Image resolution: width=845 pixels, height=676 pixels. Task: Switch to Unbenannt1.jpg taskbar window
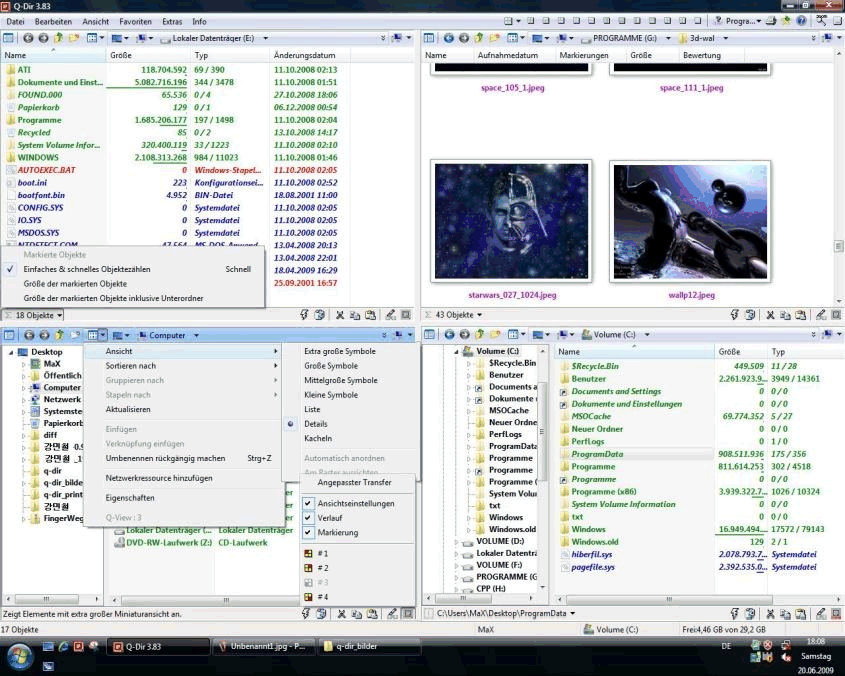click(262, 646)
